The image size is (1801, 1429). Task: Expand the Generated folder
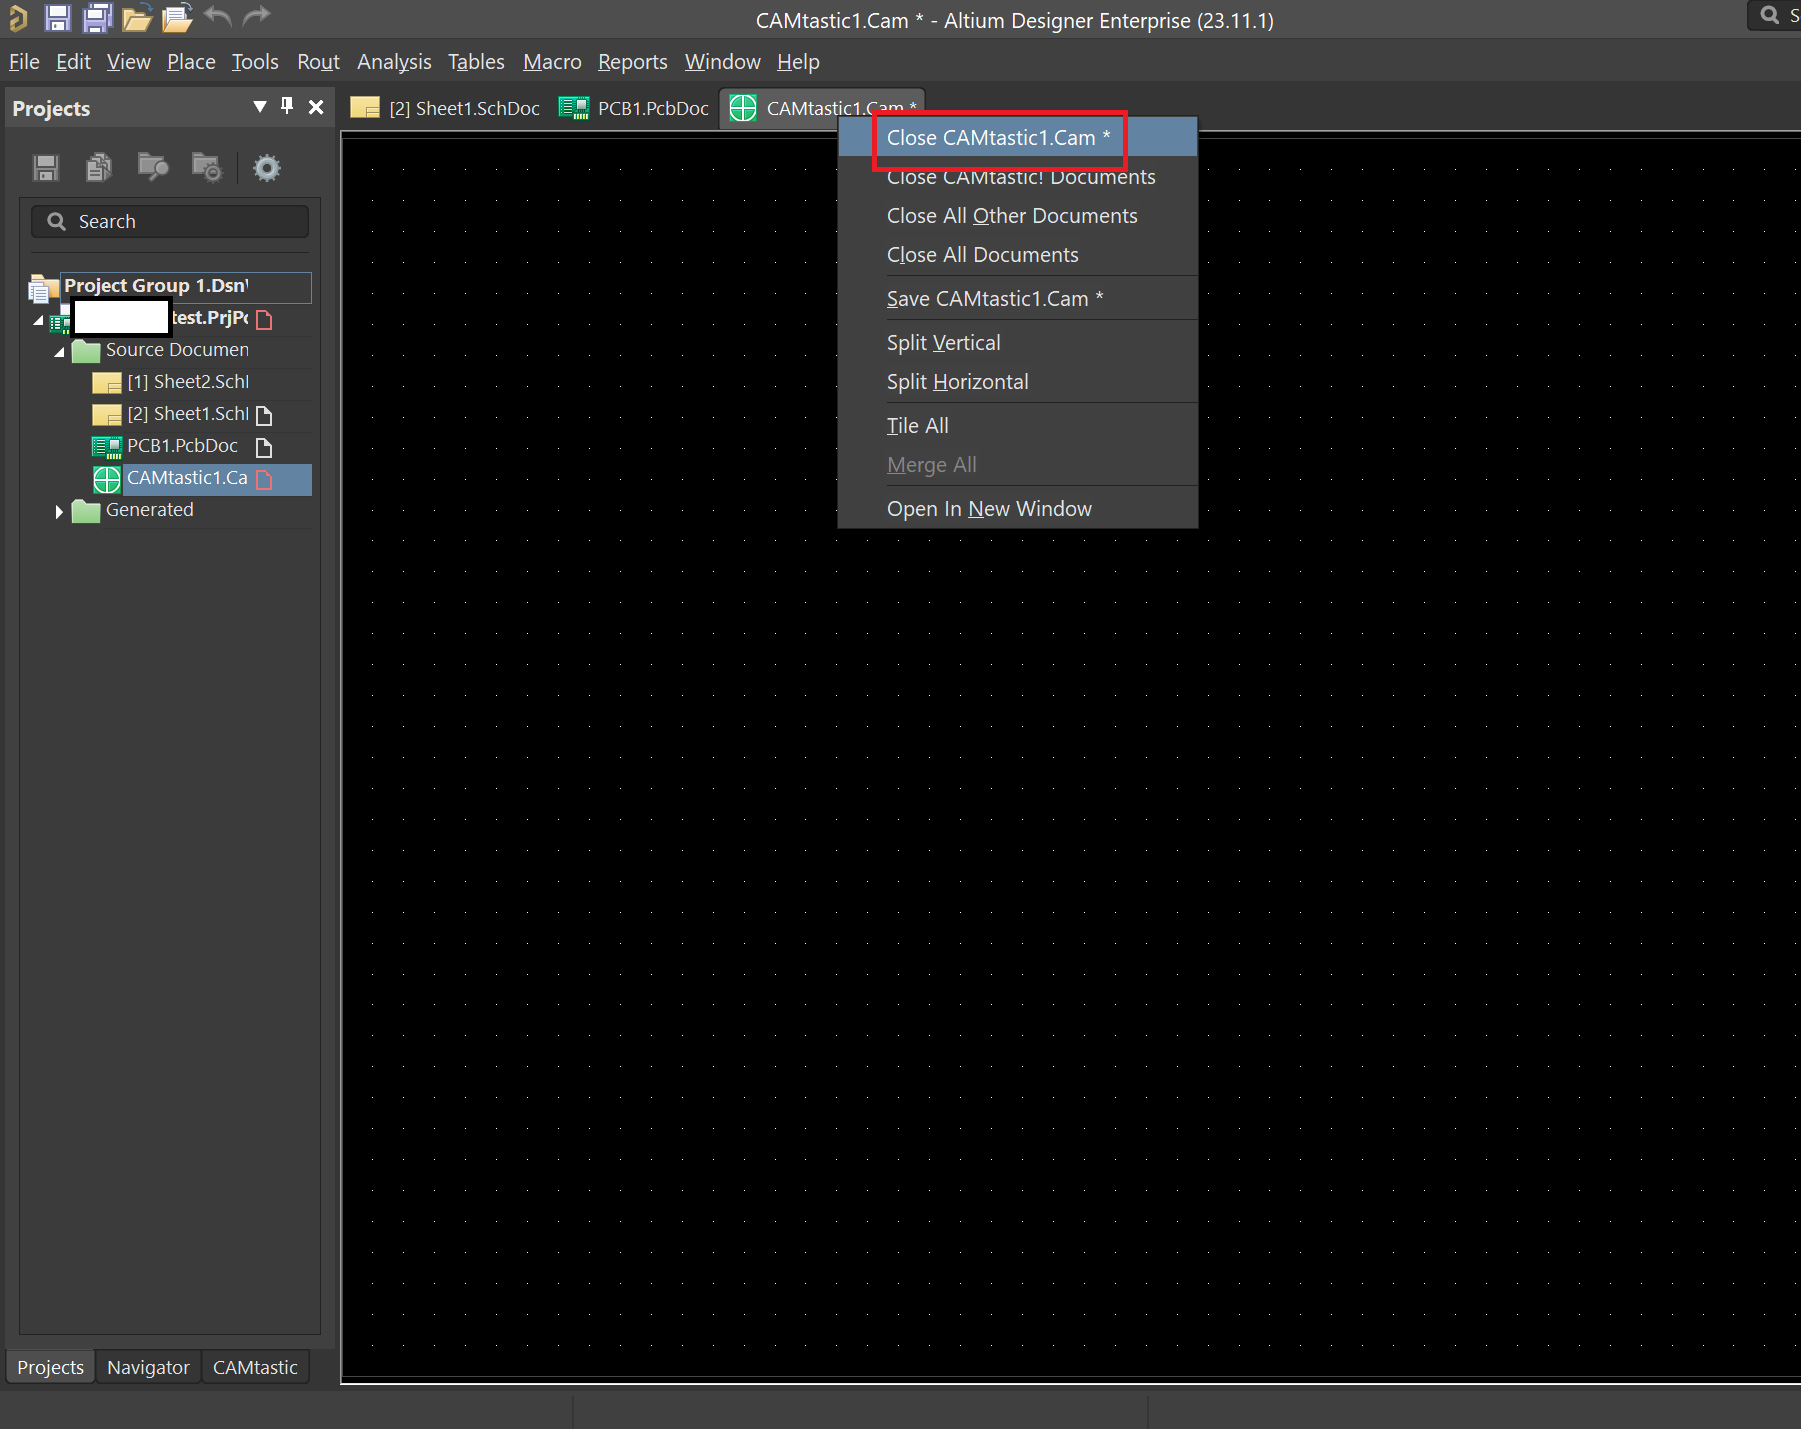[59, 512]
